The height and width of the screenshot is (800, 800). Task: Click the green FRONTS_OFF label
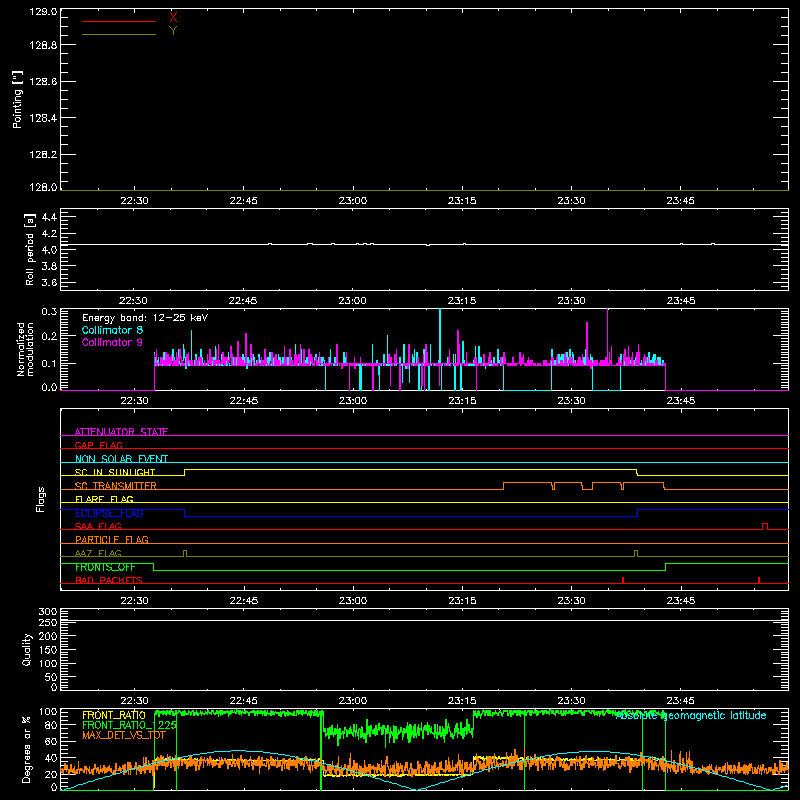tap(105, 567)
